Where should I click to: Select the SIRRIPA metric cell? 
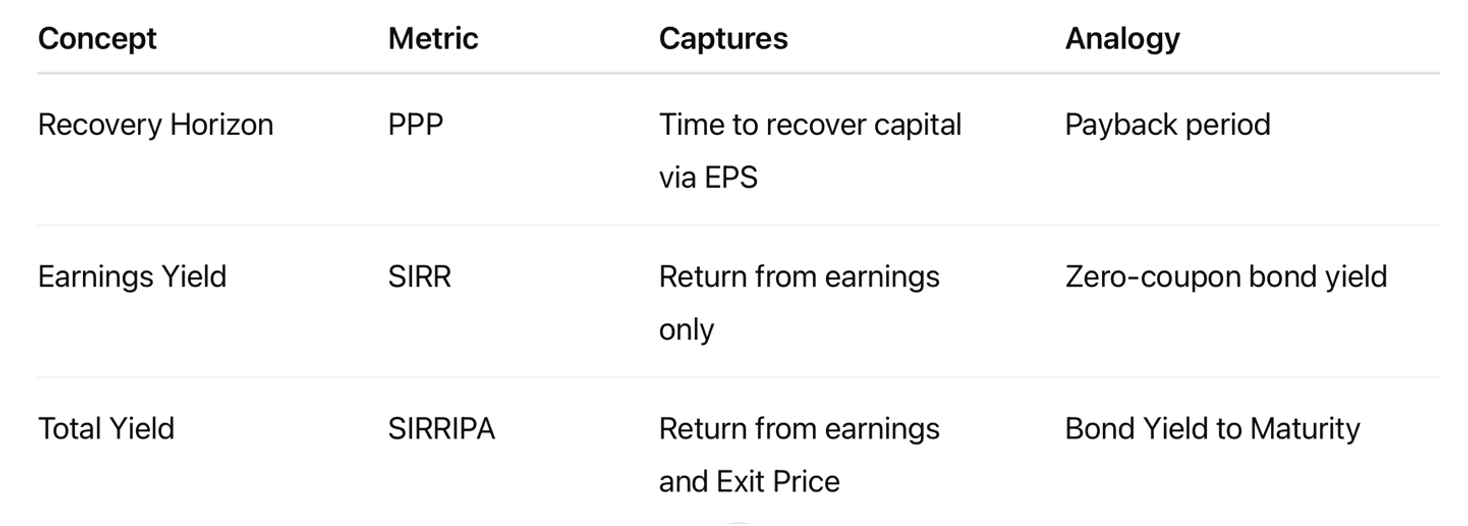click(441, 429)
